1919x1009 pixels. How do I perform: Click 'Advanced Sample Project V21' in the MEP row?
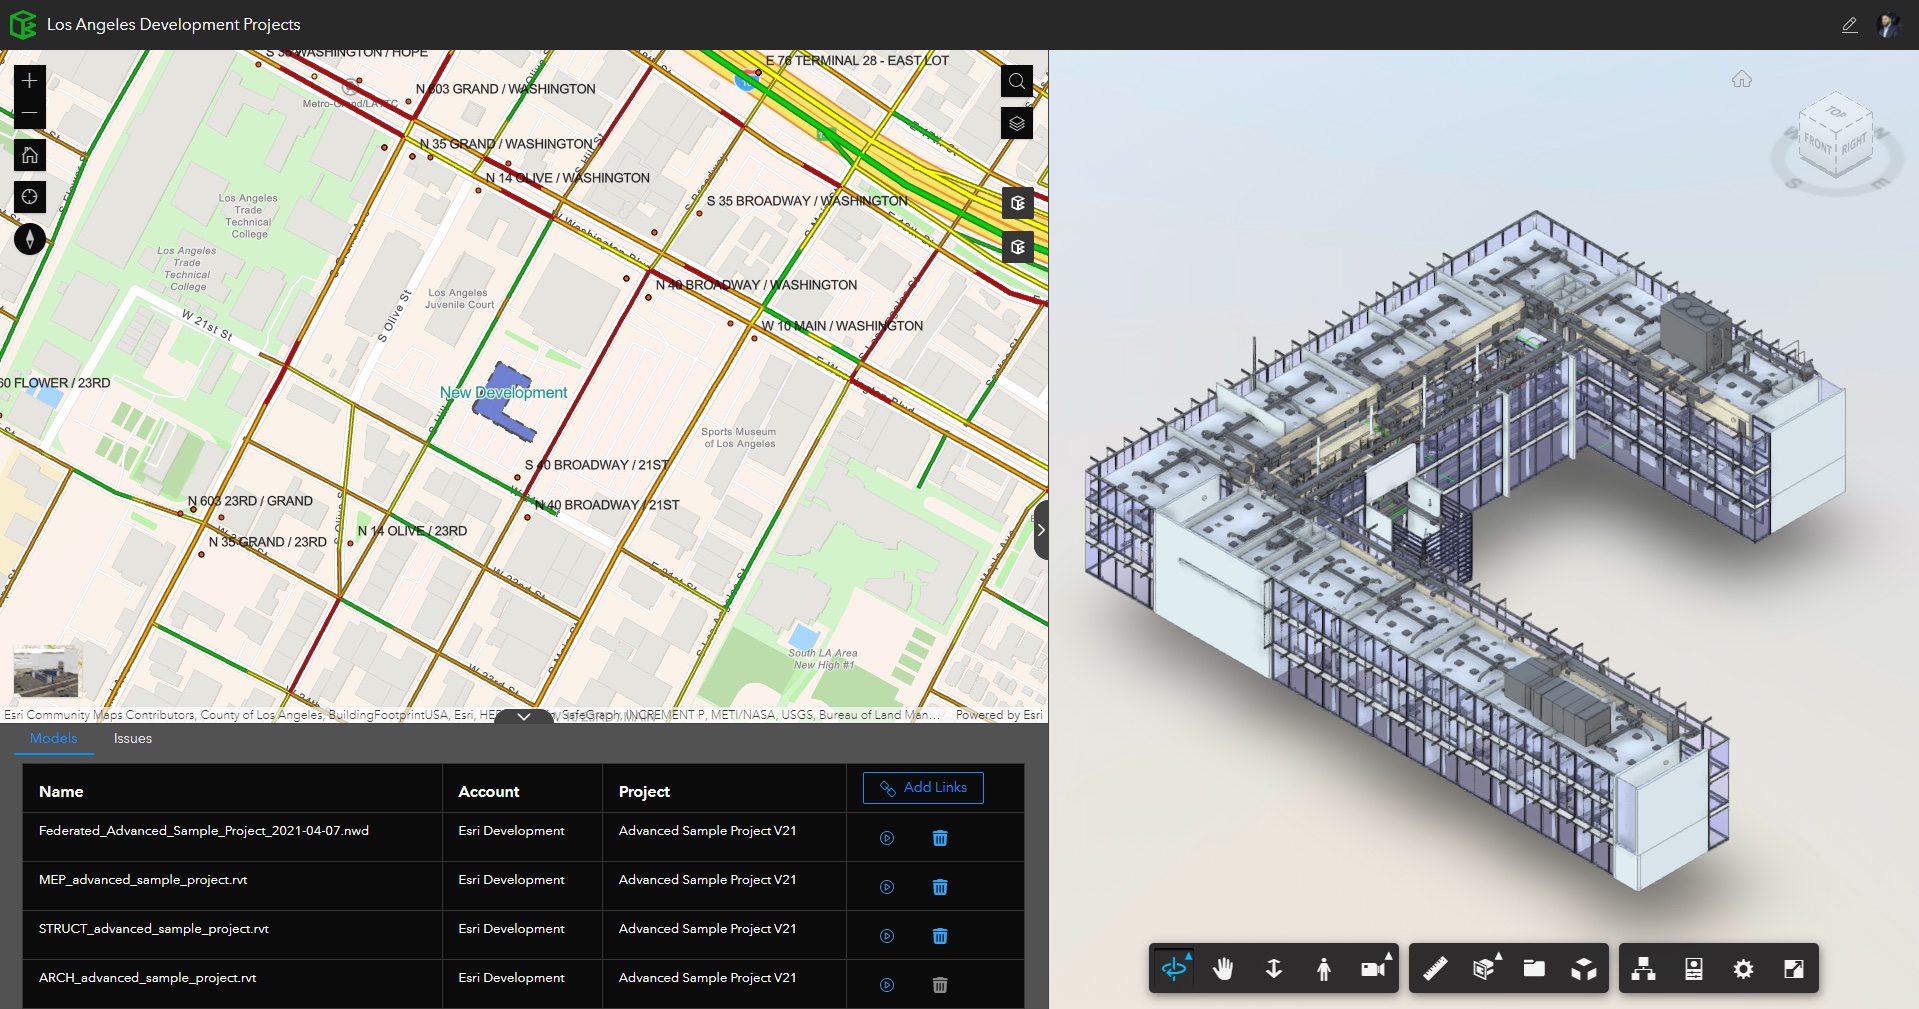click(x=708, y=880)
